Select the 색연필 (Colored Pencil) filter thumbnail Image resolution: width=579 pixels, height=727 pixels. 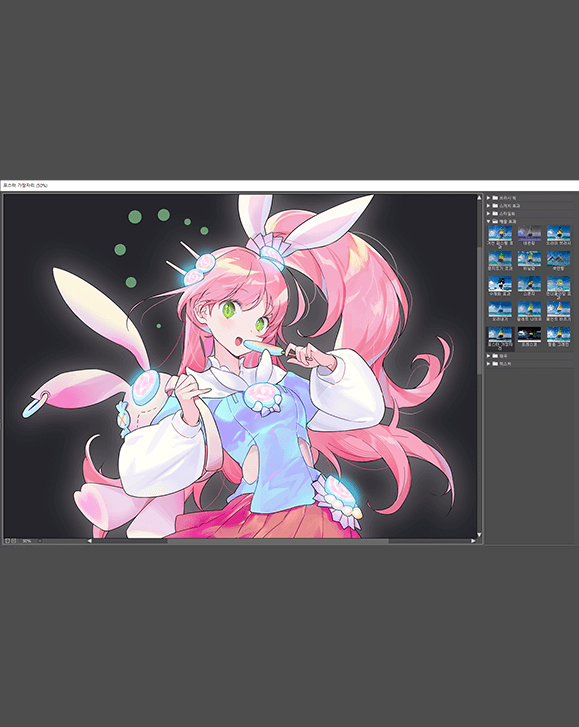[558, 258]
